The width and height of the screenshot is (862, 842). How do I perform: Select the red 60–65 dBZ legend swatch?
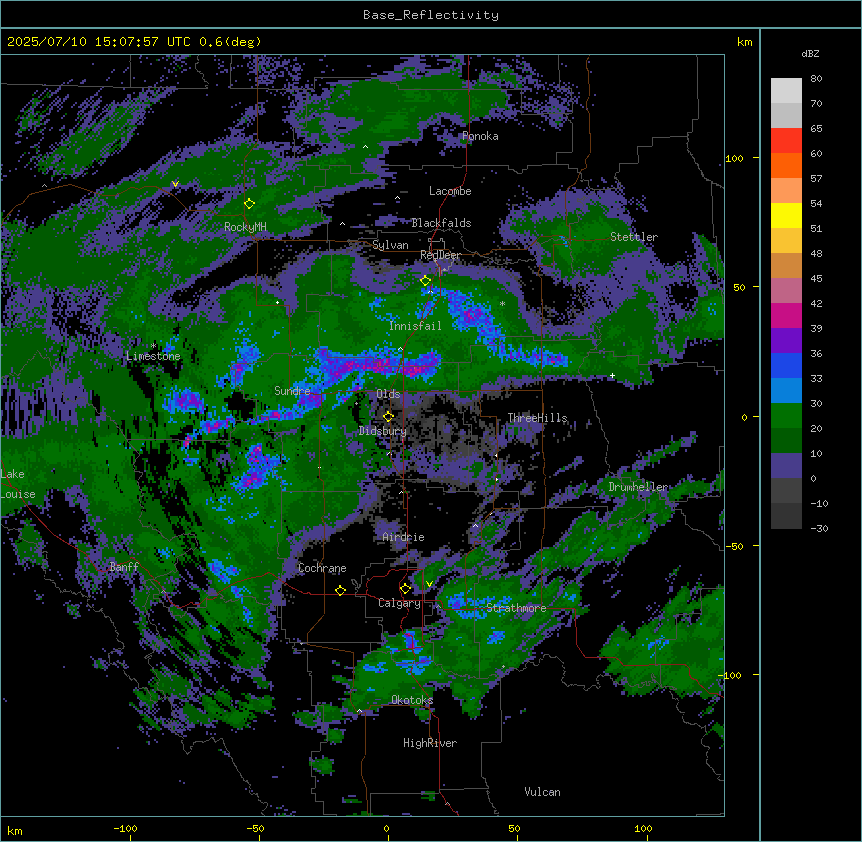coord(786,141)
